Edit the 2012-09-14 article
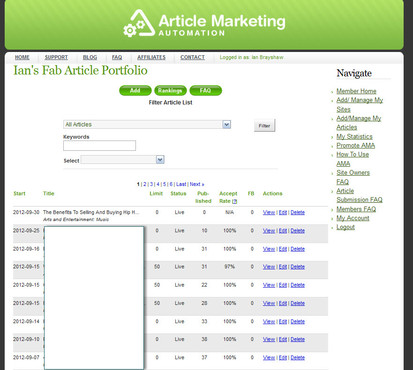The height and width of the screenshot is (370, 413). point(283,322)
